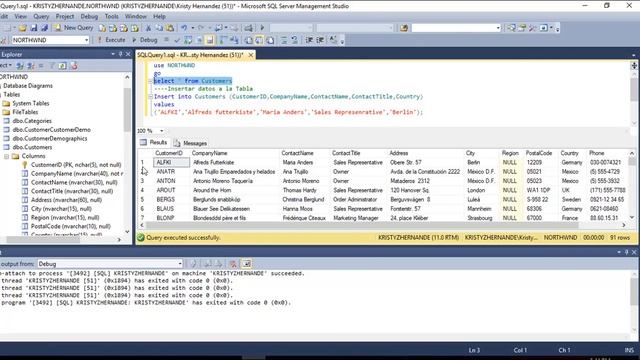The width and height of the screenshot is (640, 360).
Task: Click the Berglunds snabbköp cell
Action: [x=217, y=200]
